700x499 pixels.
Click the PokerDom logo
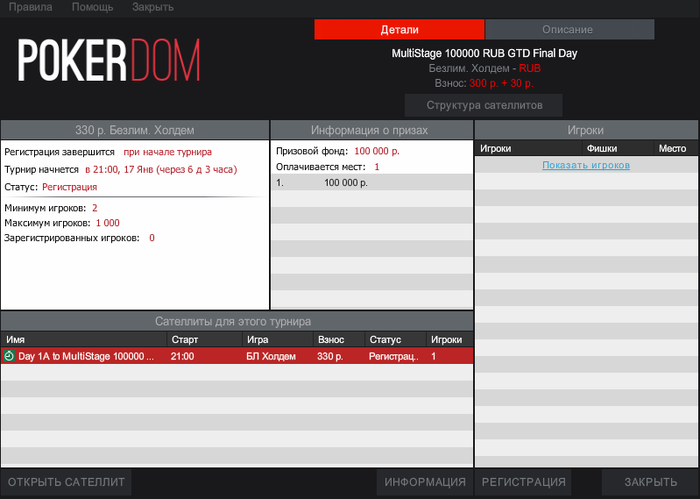109,60
